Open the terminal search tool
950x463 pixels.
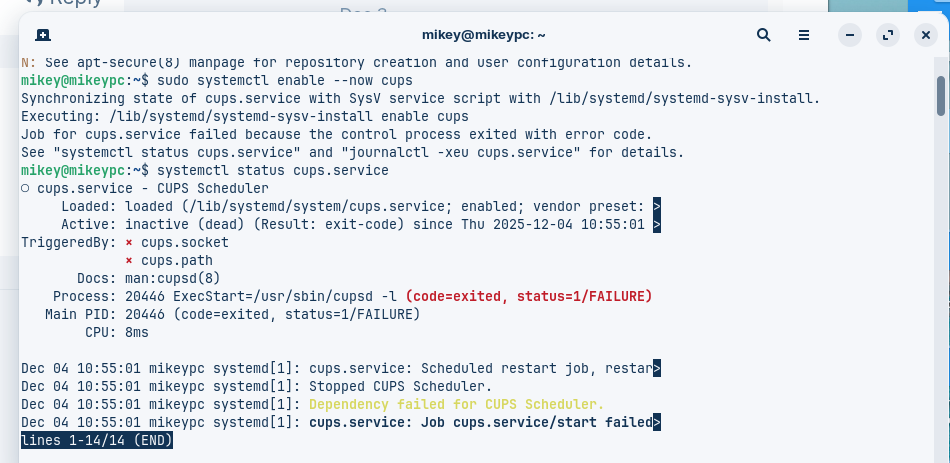(764, 35)
